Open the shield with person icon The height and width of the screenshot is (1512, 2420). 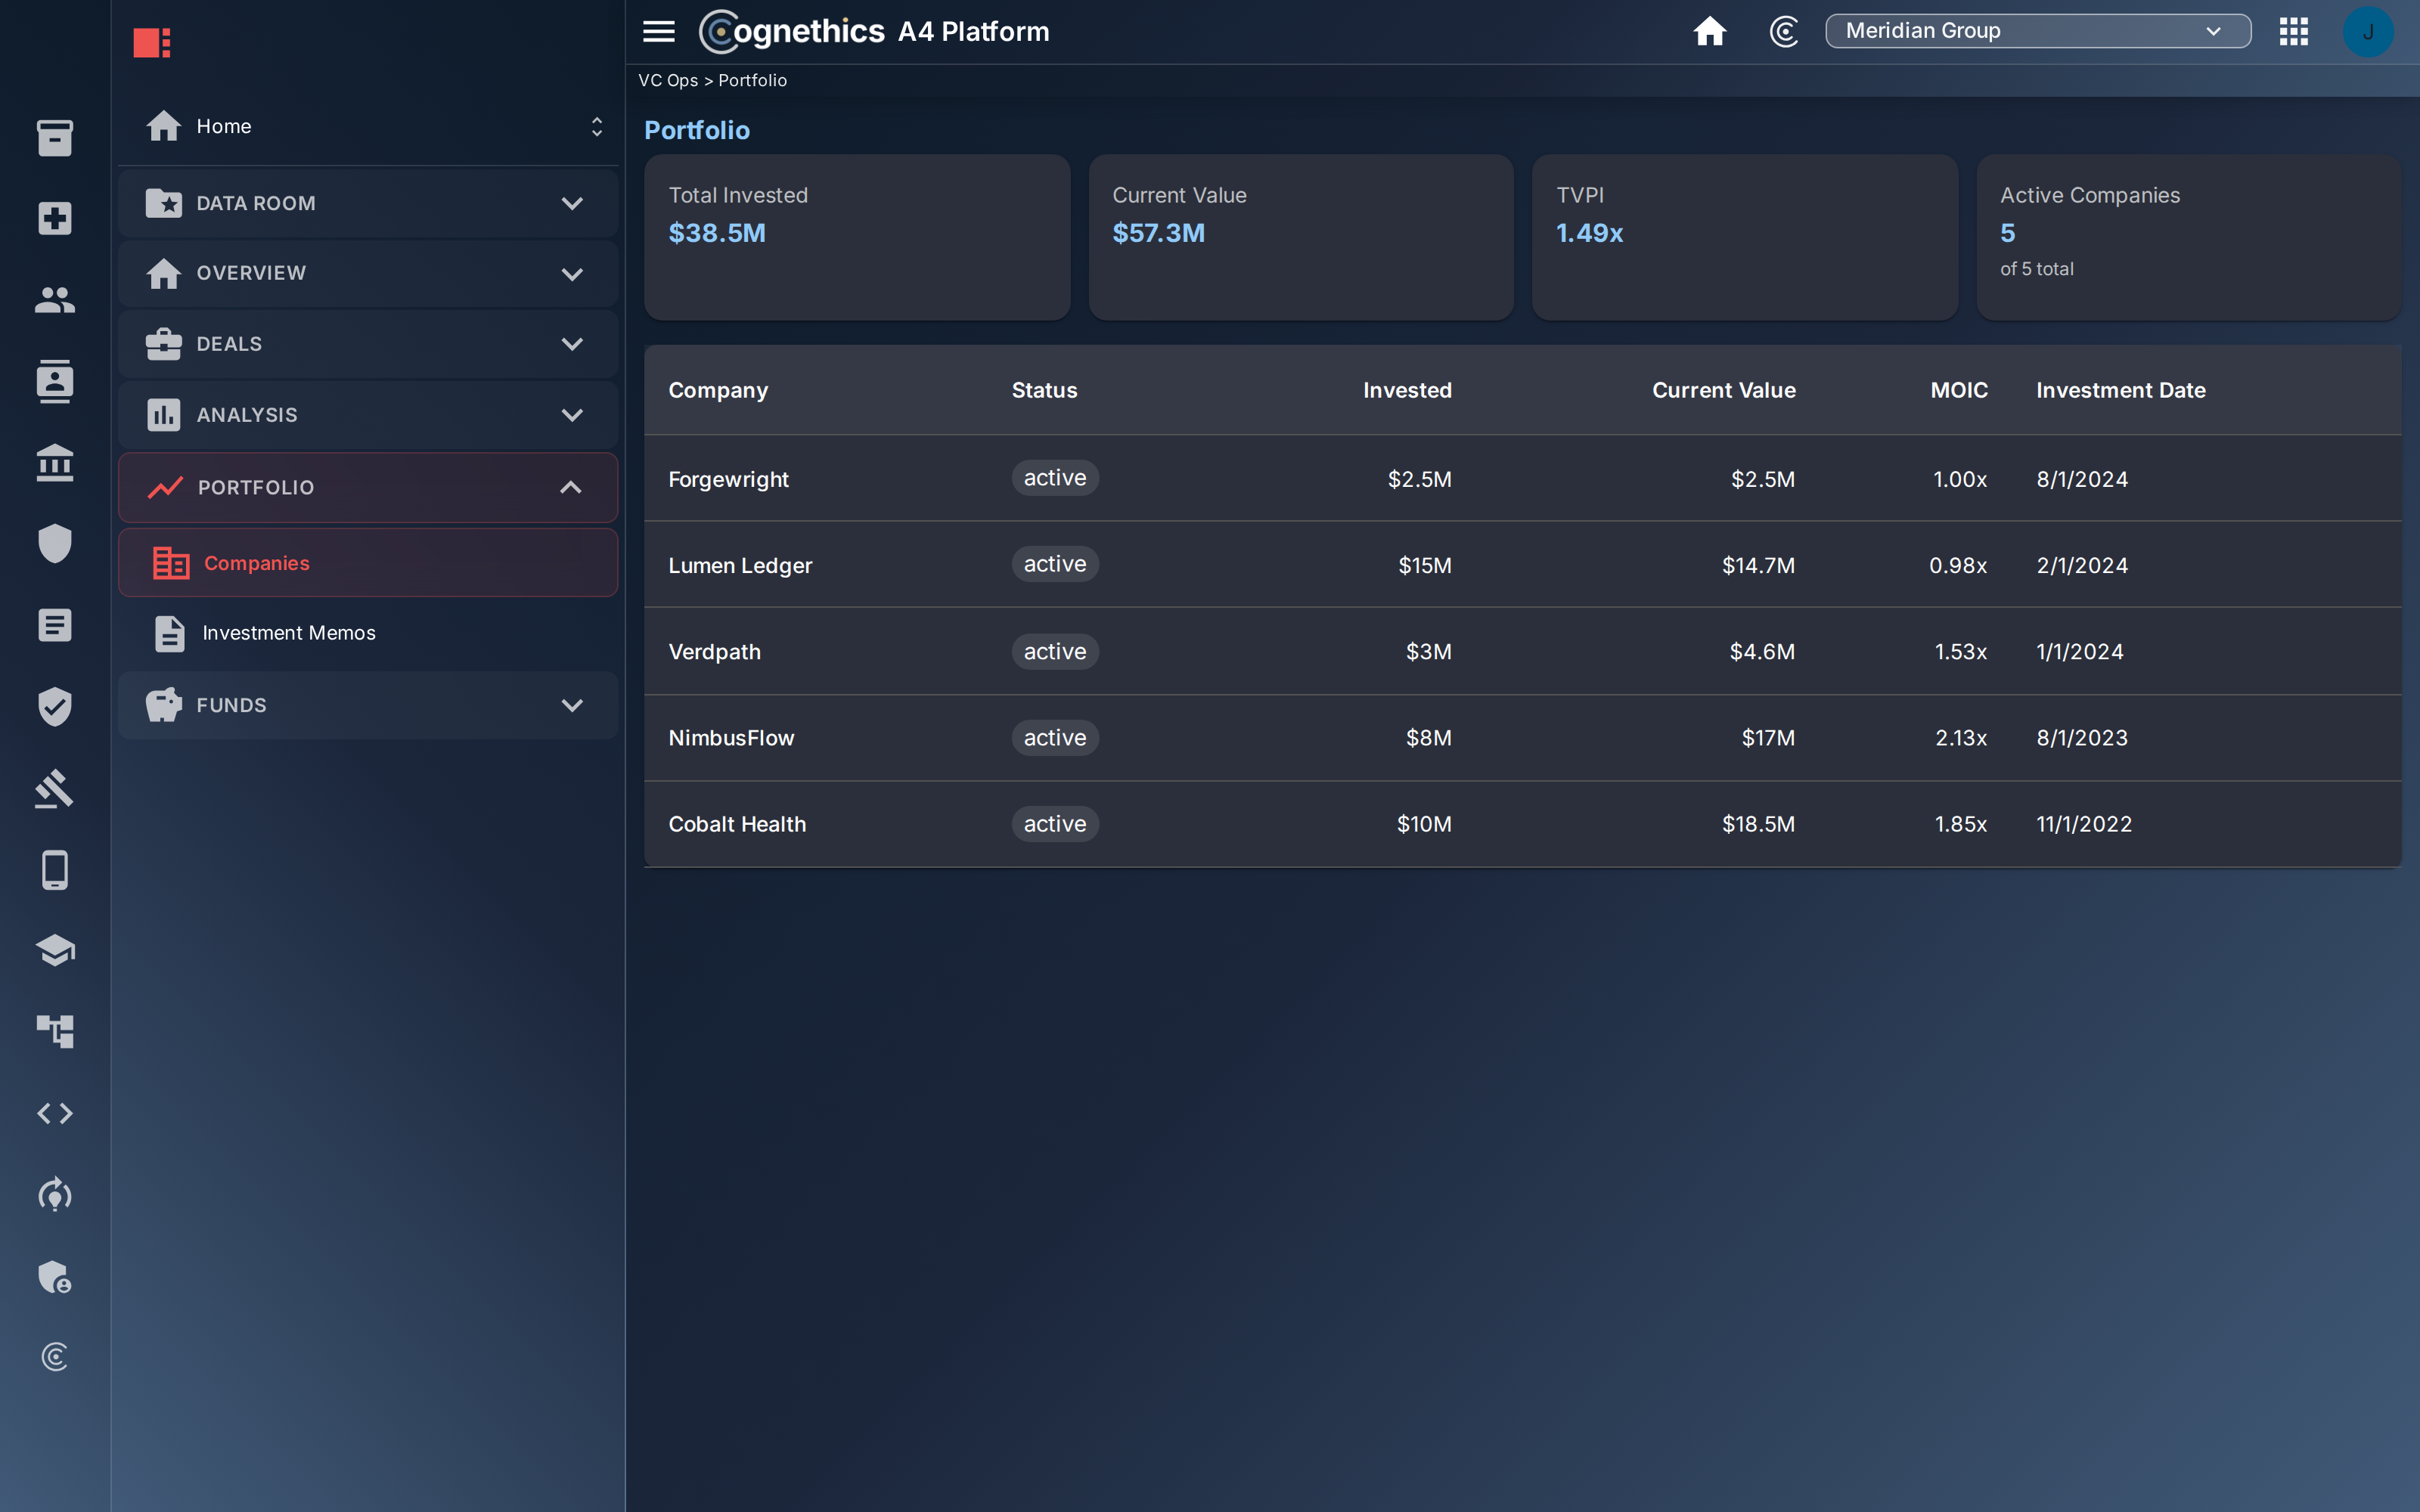pos(55,1276)
